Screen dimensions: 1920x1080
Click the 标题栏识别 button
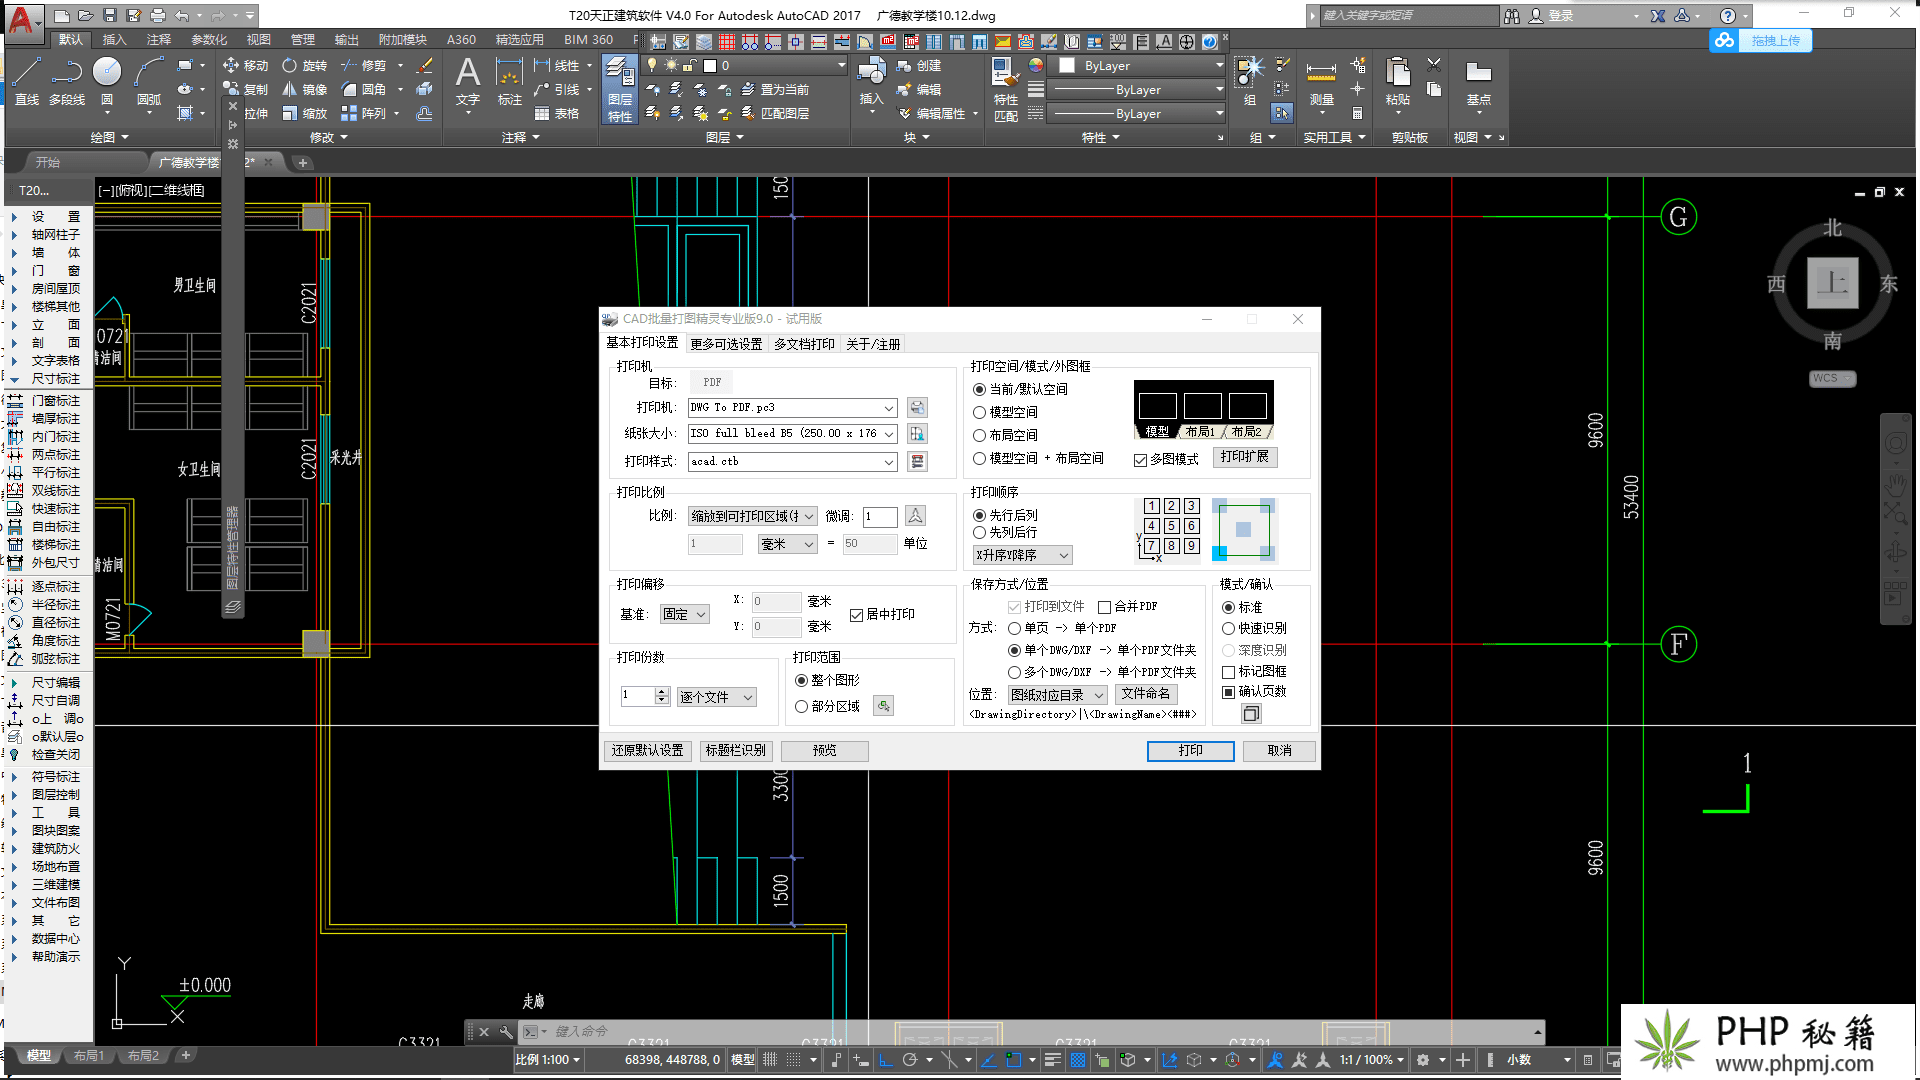[x=735, y=750]
